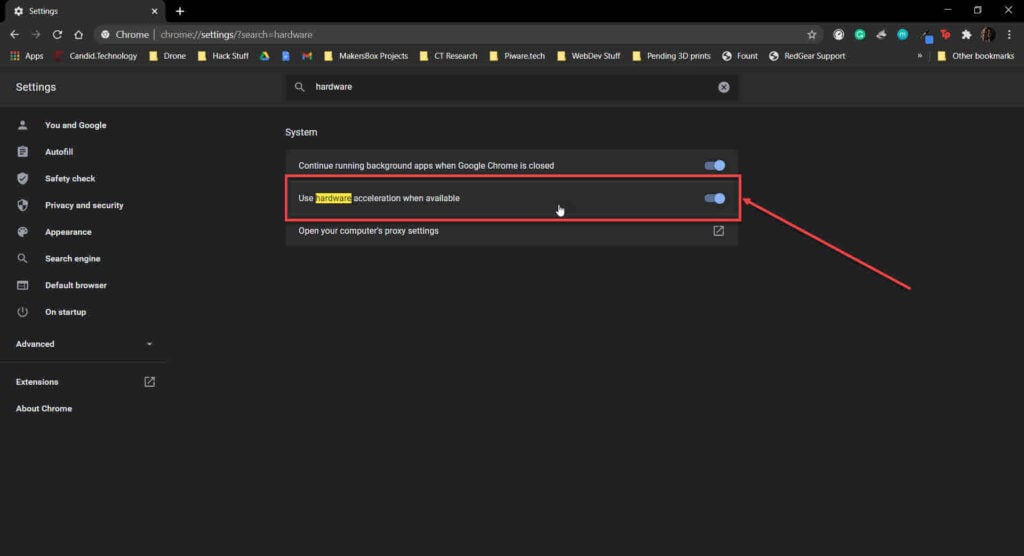The height and width of the screenshot is (556, 1024).
Task: Show hidden bookmarks with double chevron
Action: point(920,56)
